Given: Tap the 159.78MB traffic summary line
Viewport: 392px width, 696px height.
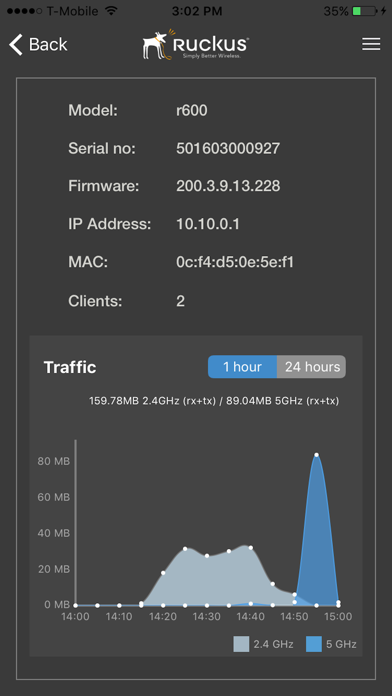Looking at the screenshot, I should point(214,401).
